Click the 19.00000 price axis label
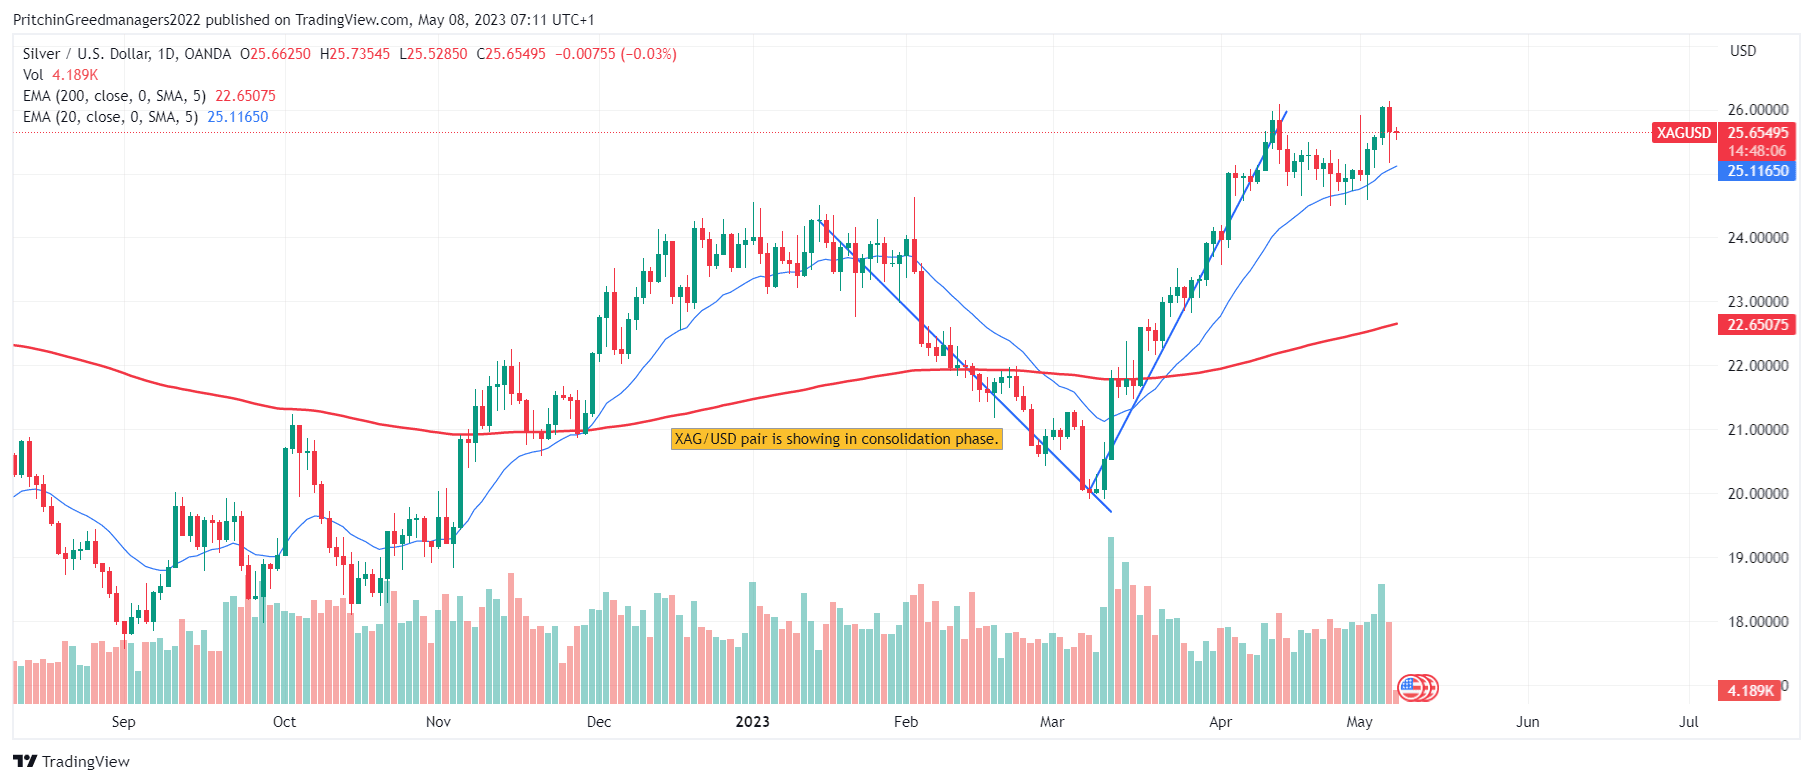1813x783 pixels. click(x=1758, y=558)
